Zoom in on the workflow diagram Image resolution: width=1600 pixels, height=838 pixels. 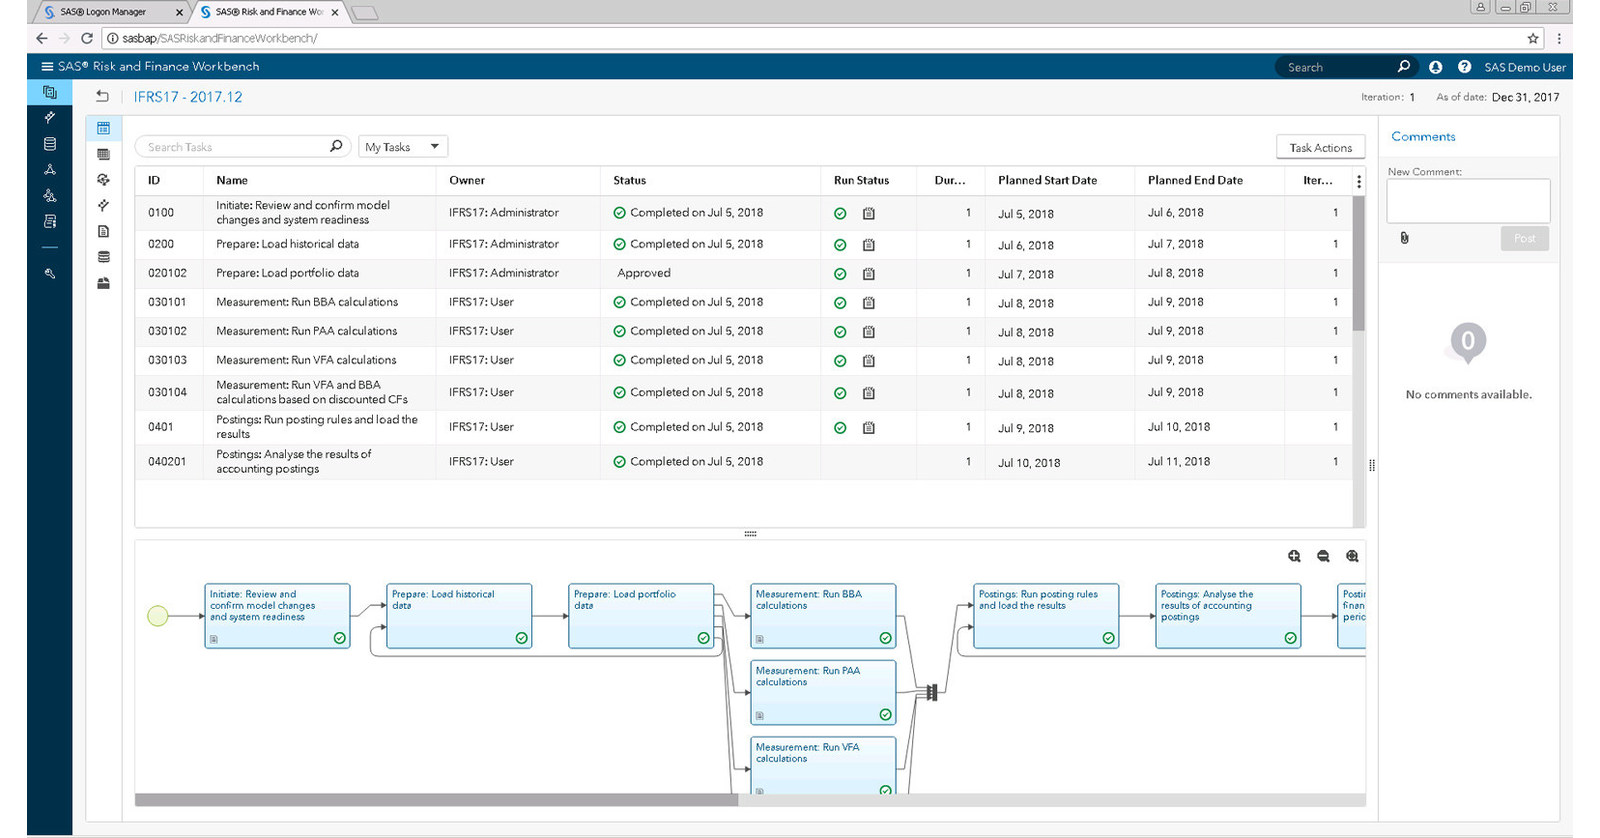(1294, 556)
